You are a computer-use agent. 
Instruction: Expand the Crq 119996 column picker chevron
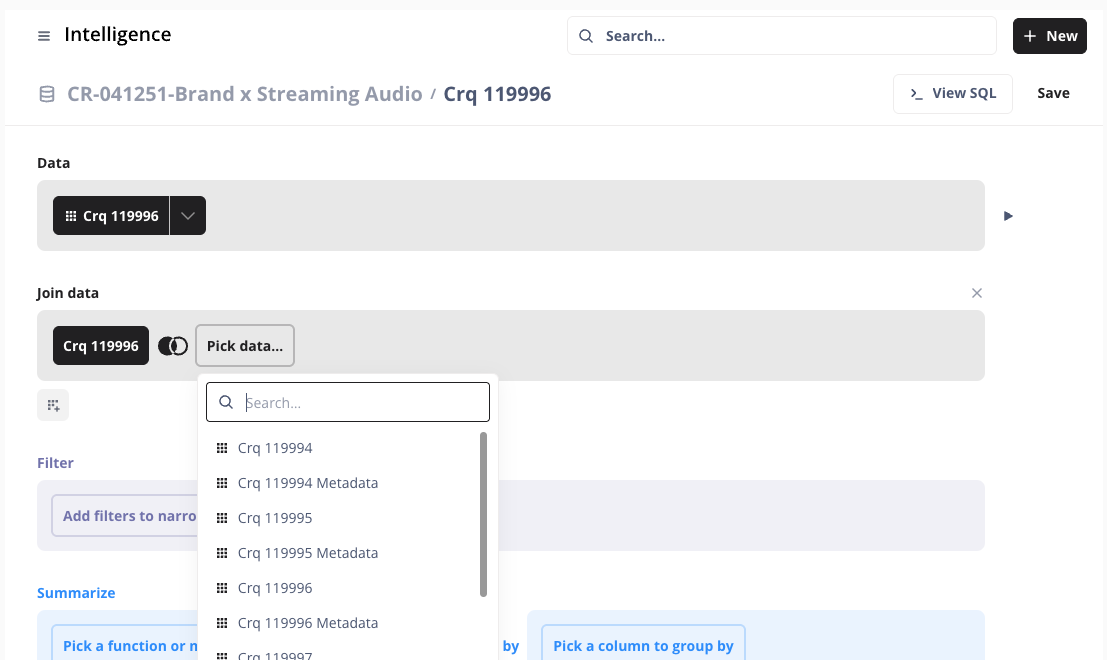188,216
